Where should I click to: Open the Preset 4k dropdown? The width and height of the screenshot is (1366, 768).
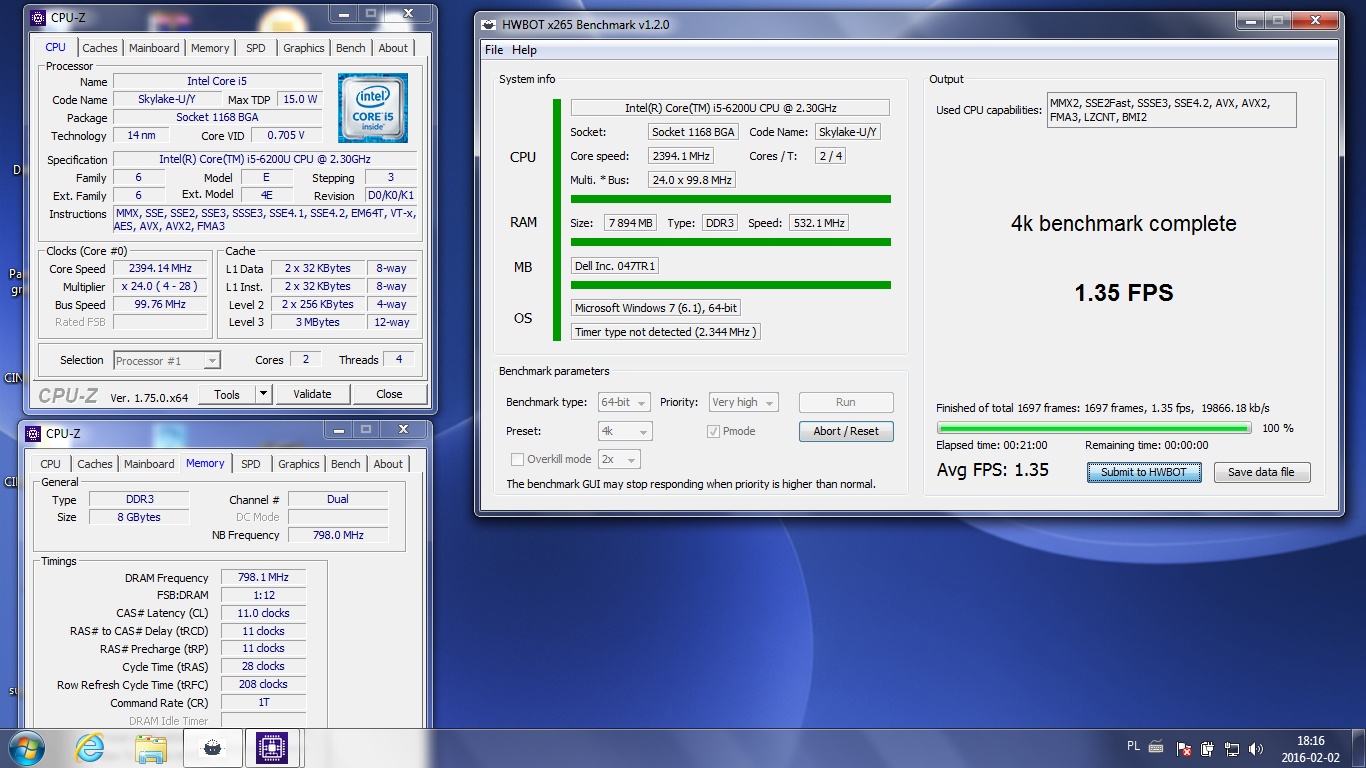point(625,431)
